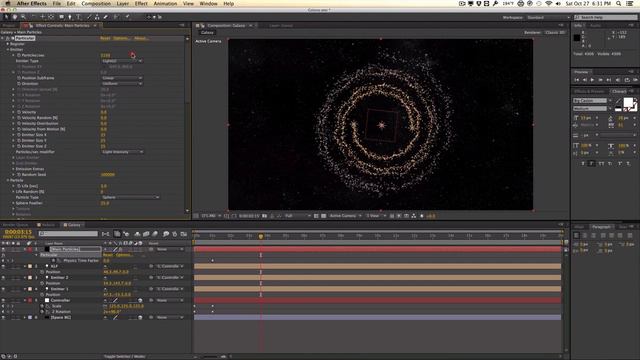Toggle Particular effect fx switch
This screenshot has height=360, width=640.
coord(8,38)
